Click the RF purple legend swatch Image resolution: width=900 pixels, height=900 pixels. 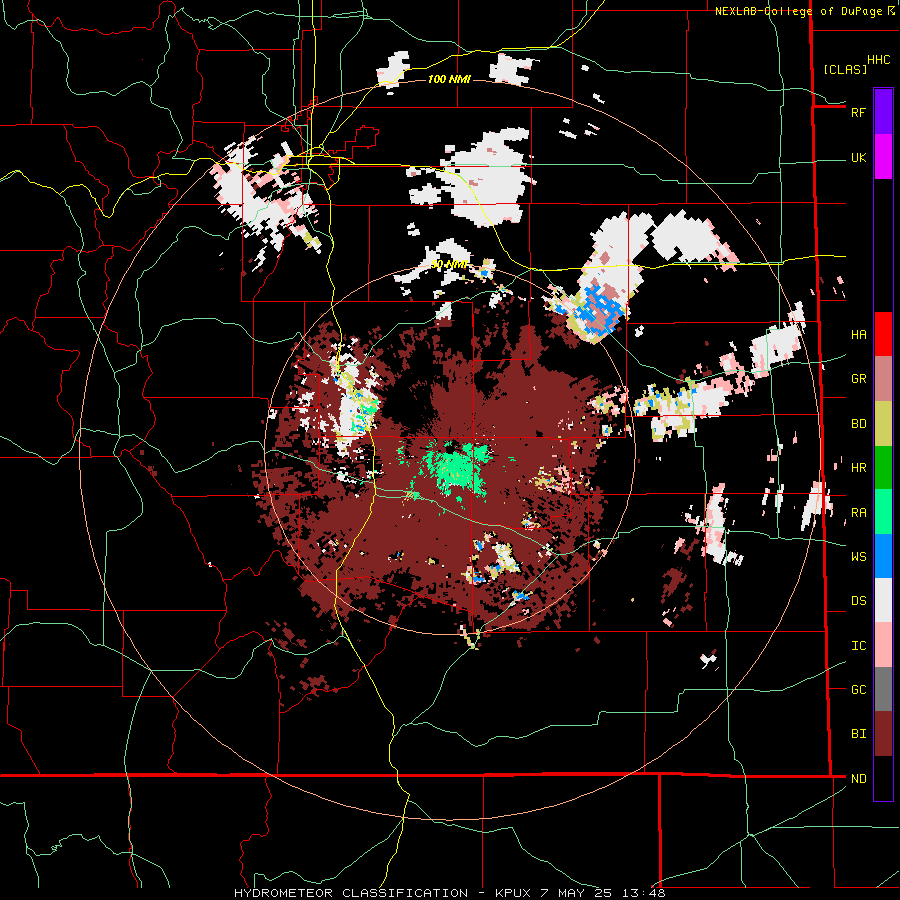(x=883, y=112)
